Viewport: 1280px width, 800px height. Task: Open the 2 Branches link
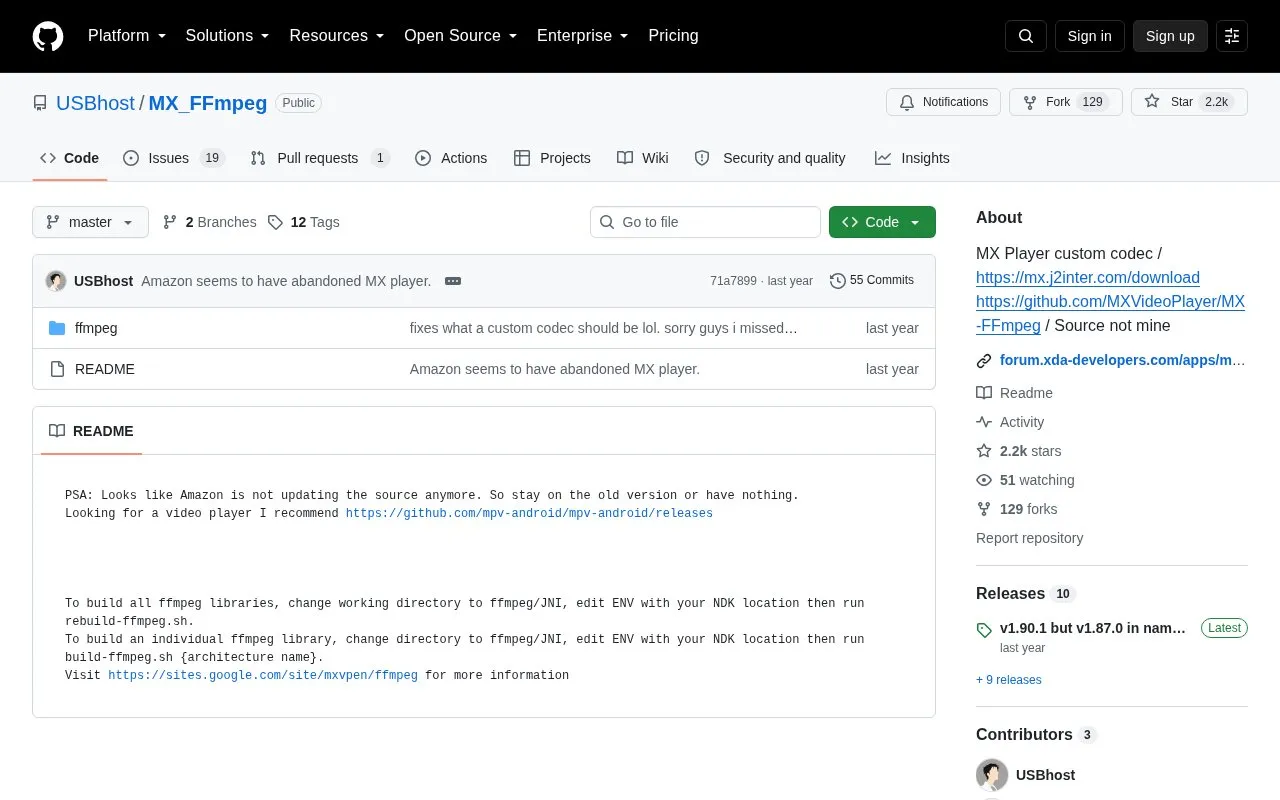click(x=209, y=222)
